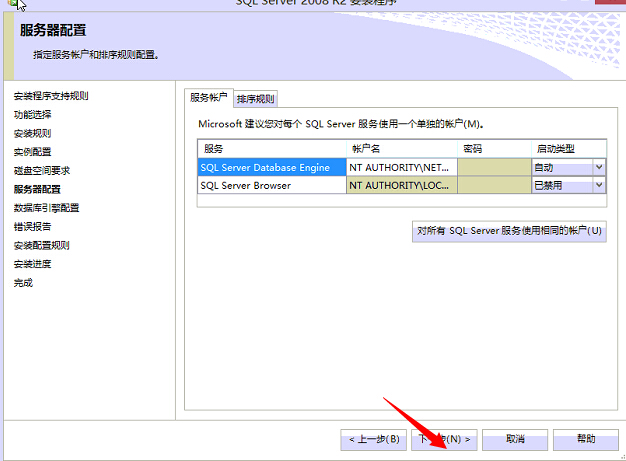Click the password field for Database Engine
This screenshot has height=461, width=626.
pyautogui.click(x=494, y=168)
